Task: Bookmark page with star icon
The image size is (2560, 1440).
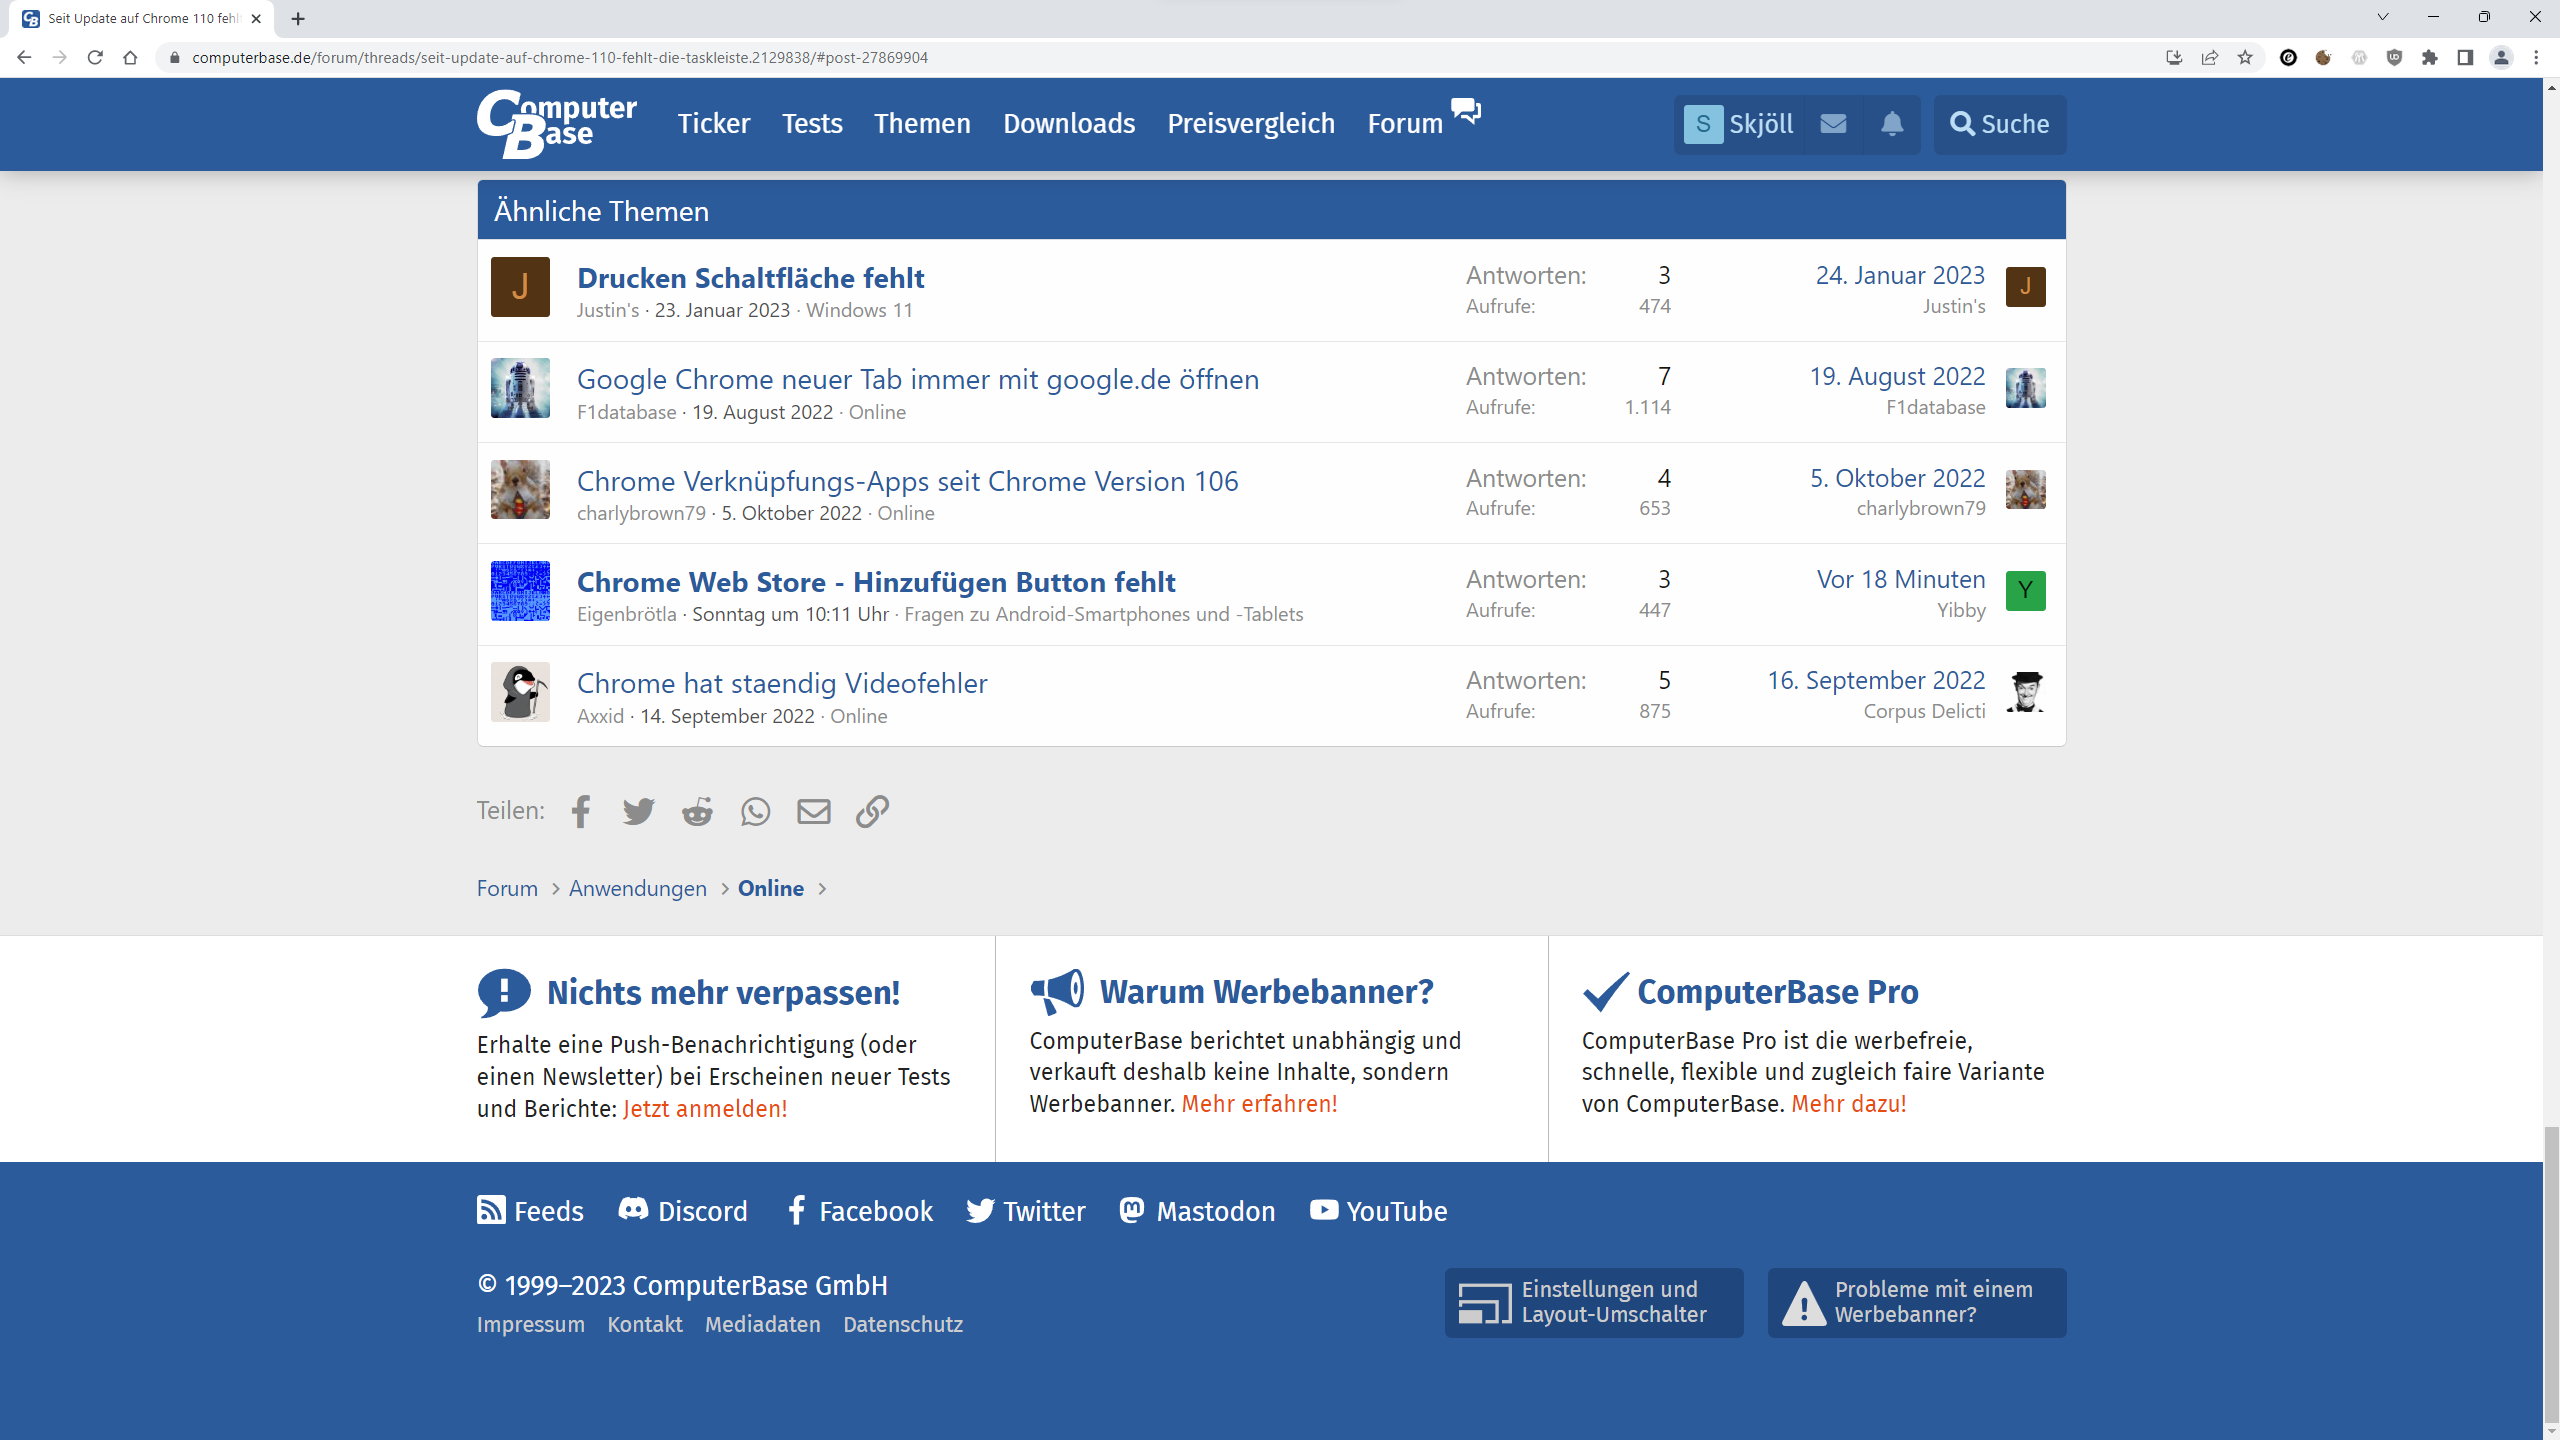Action: tap(2245, 58)
